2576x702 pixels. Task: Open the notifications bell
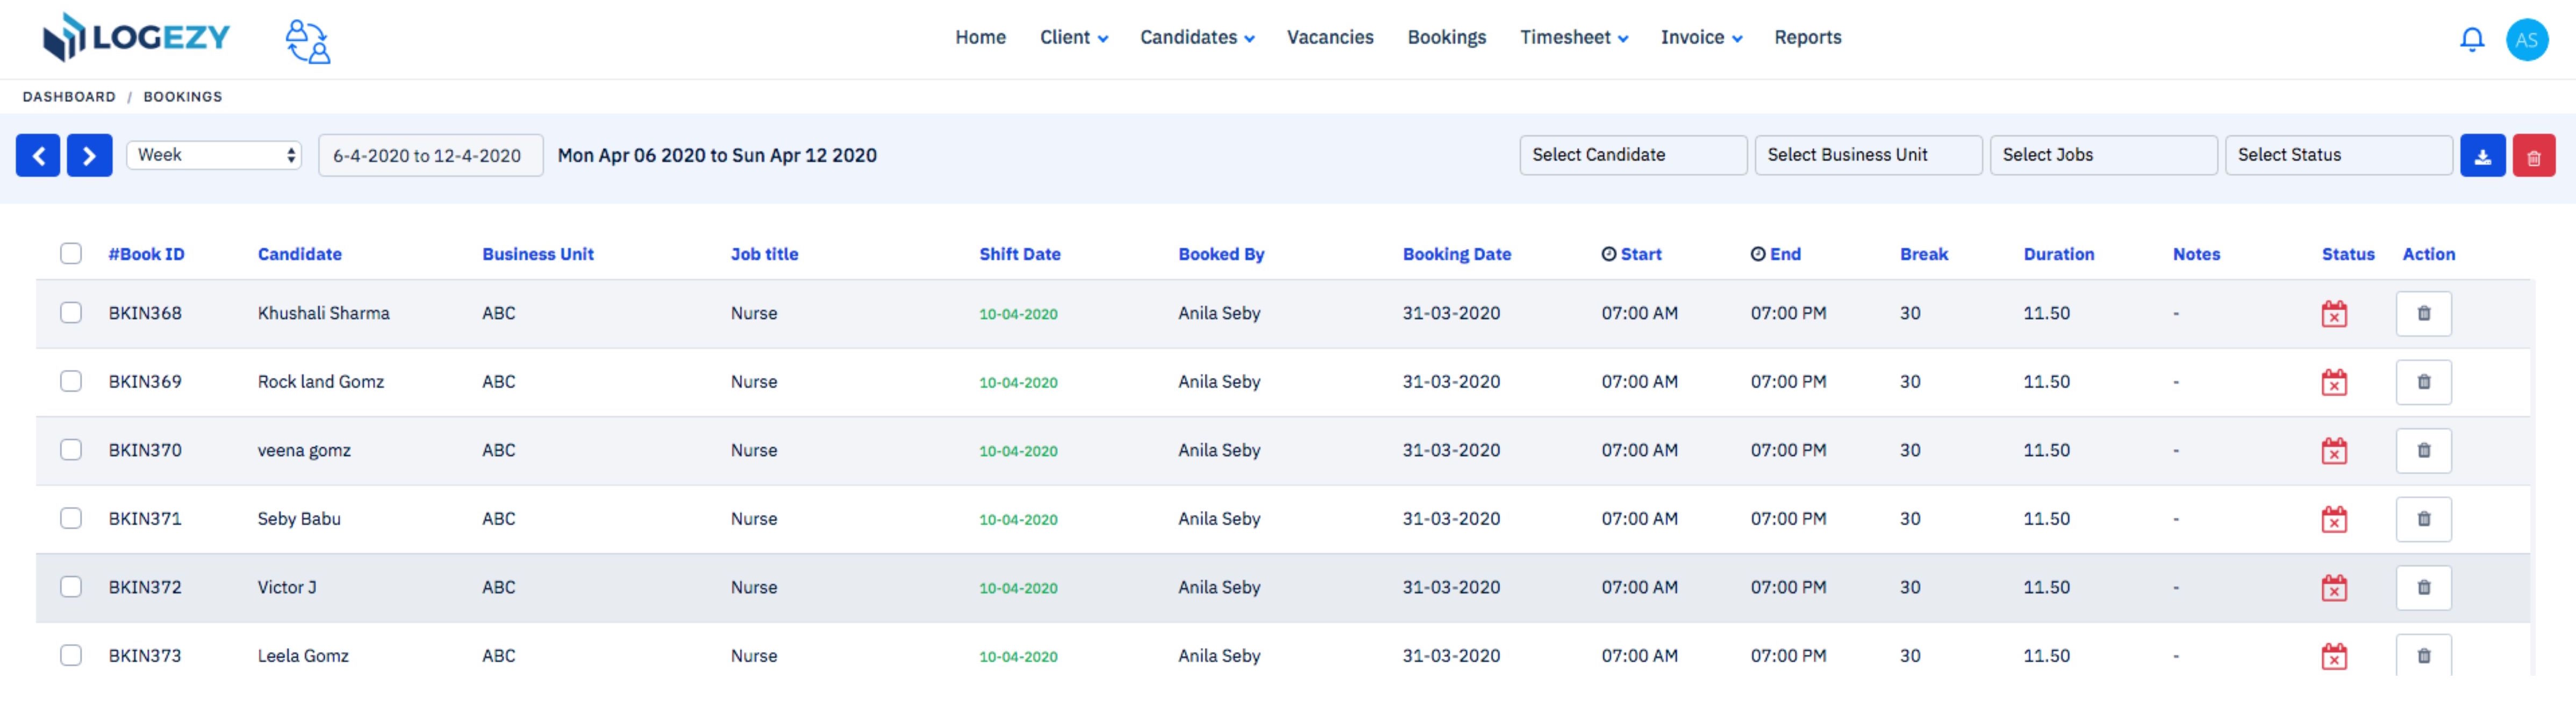pyautogui.click(x=2471, y=39)
